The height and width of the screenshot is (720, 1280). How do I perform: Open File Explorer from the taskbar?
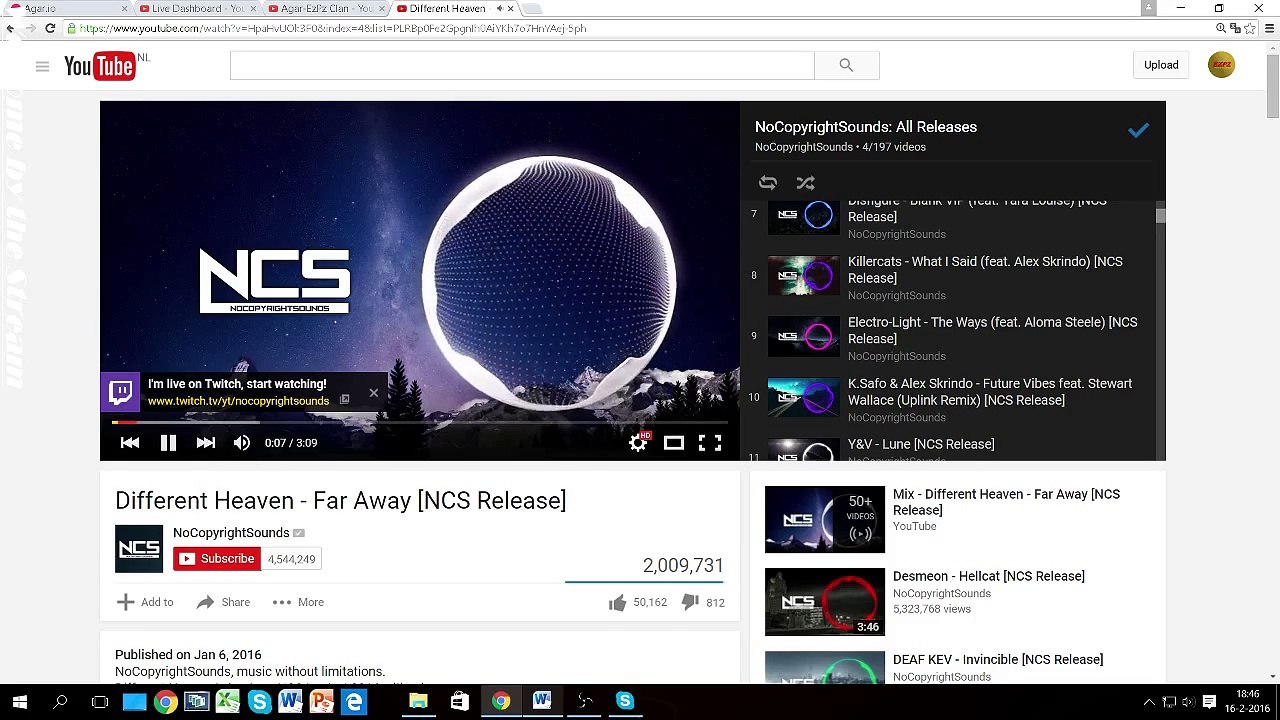(419, 701)
